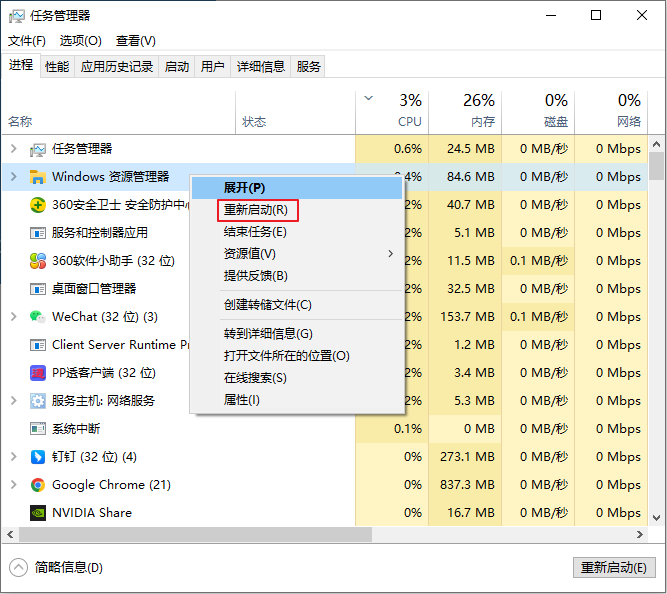The height and width of the screenshot is (594, 667).
Task: Switch to the 用户 tab
Action: [212, 67]
